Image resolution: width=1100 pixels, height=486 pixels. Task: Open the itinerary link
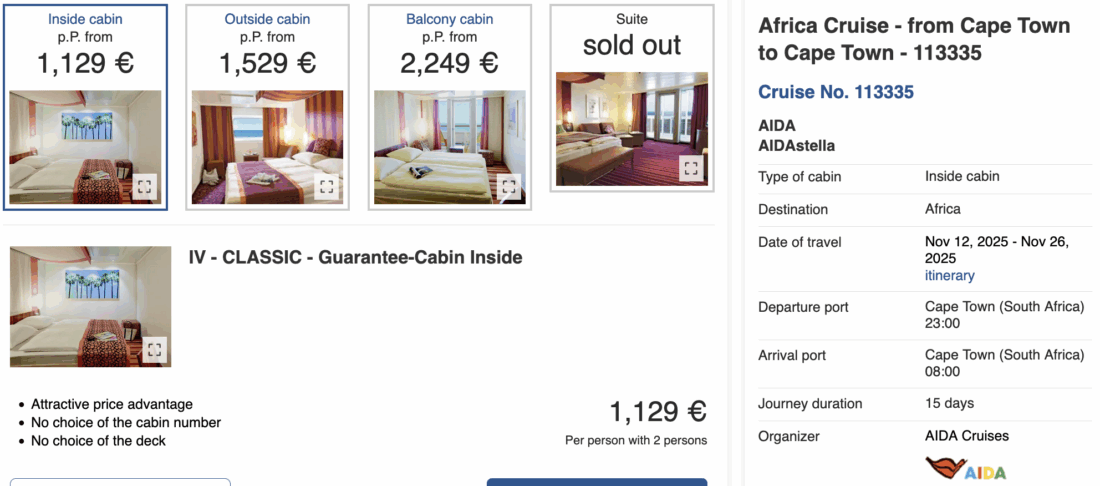pos(949,275)
